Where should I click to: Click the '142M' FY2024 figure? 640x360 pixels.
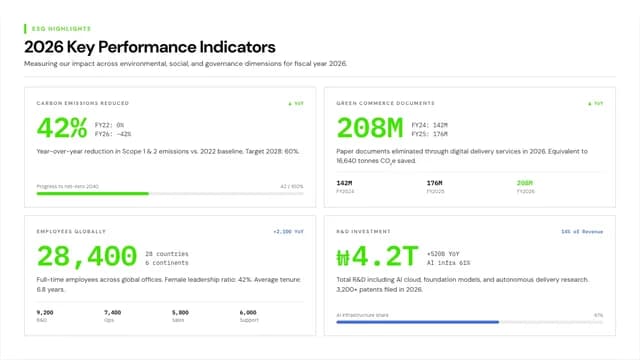(x=344, y=183)
